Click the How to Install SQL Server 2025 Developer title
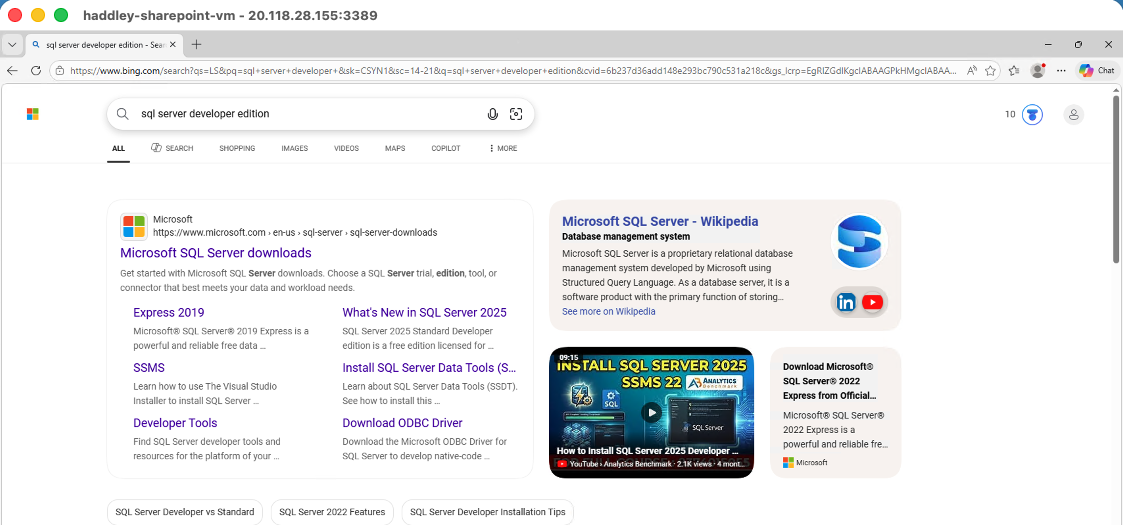Screen dimensions: 1123x525 [x=647, y=451]
